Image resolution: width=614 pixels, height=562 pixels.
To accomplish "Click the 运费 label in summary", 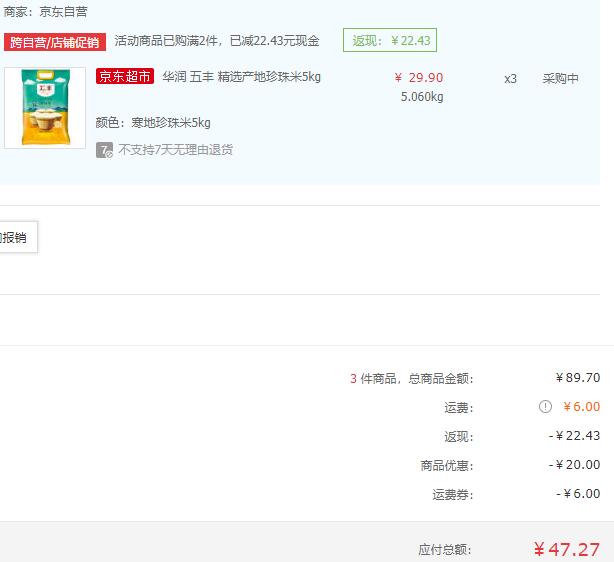I will 459,408.
